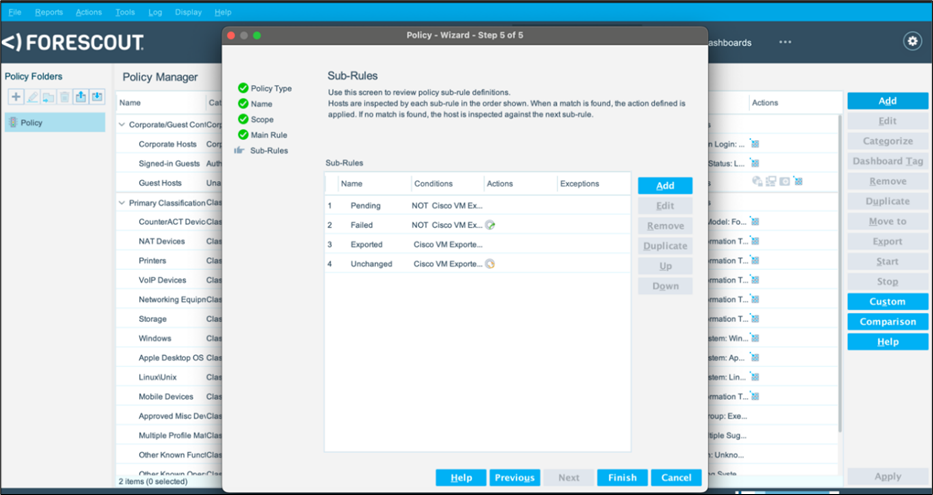Select the Printers policy
The image size is (933, 495).
(152, 261)
